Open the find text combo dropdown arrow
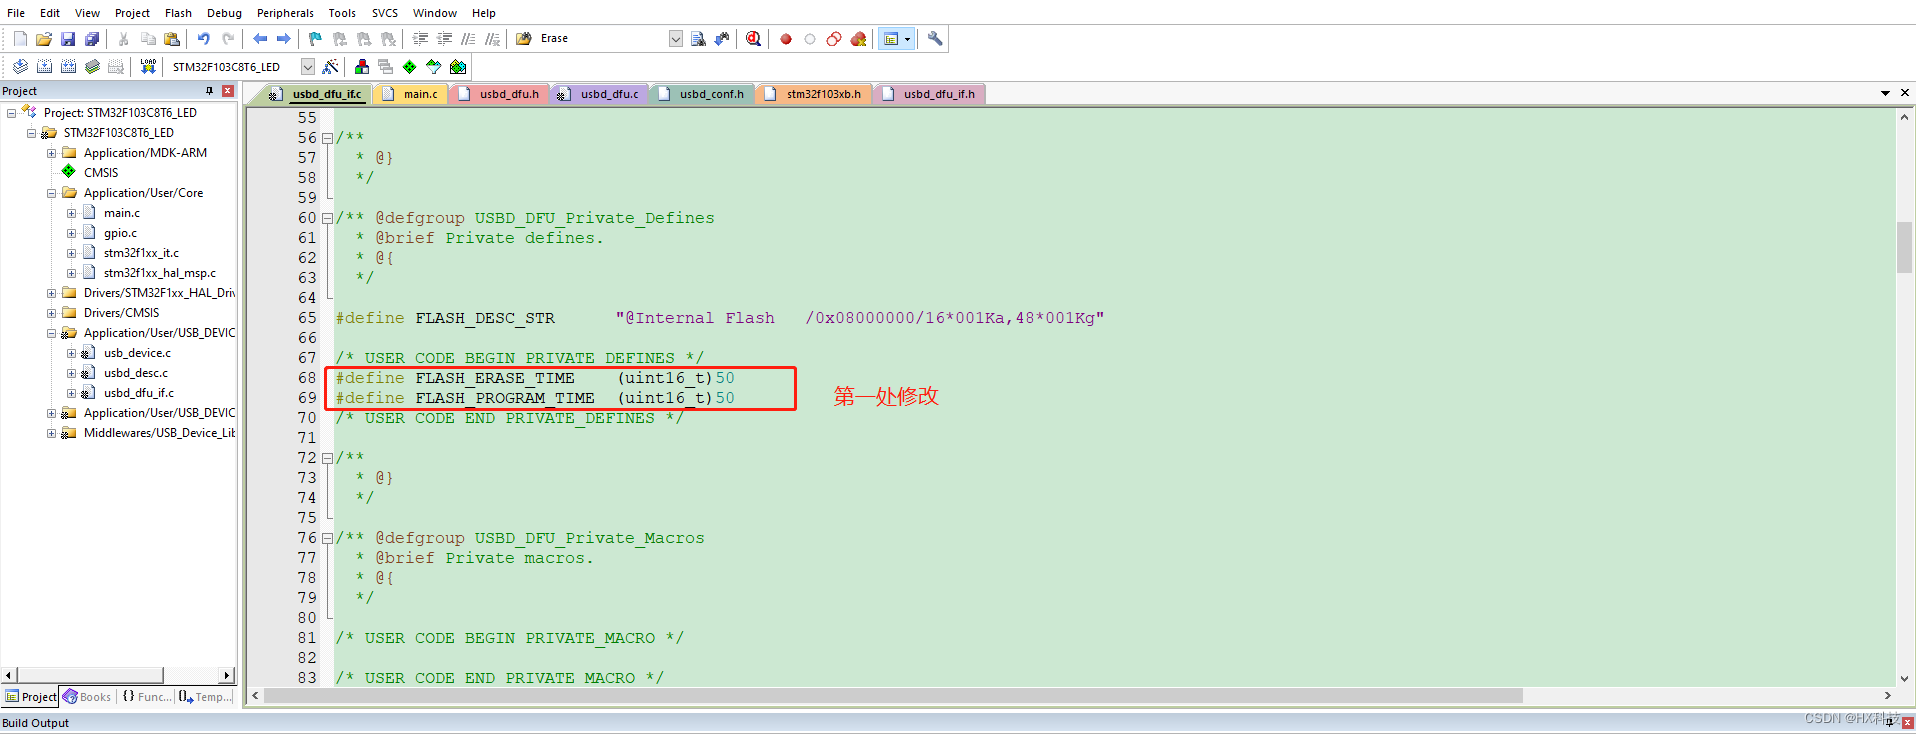1916x734 pixels. 676,39
